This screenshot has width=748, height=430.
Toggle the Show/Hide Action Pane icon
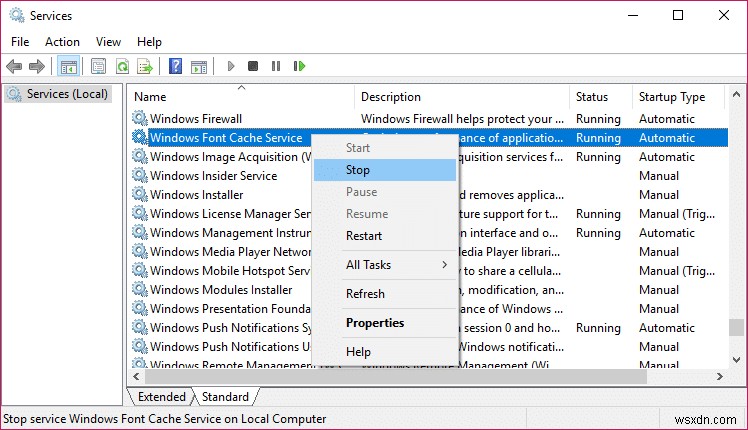(x=199, y=66)
